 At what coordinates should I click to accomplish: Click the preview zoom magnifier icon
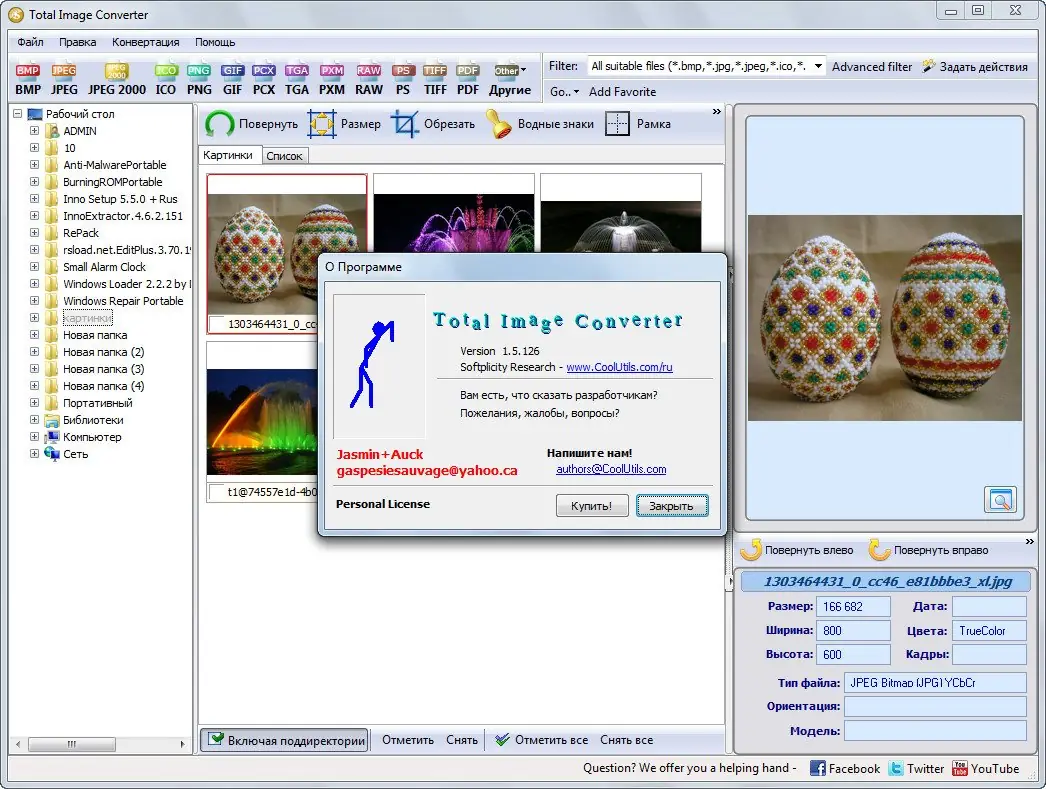coord(1000,500)
